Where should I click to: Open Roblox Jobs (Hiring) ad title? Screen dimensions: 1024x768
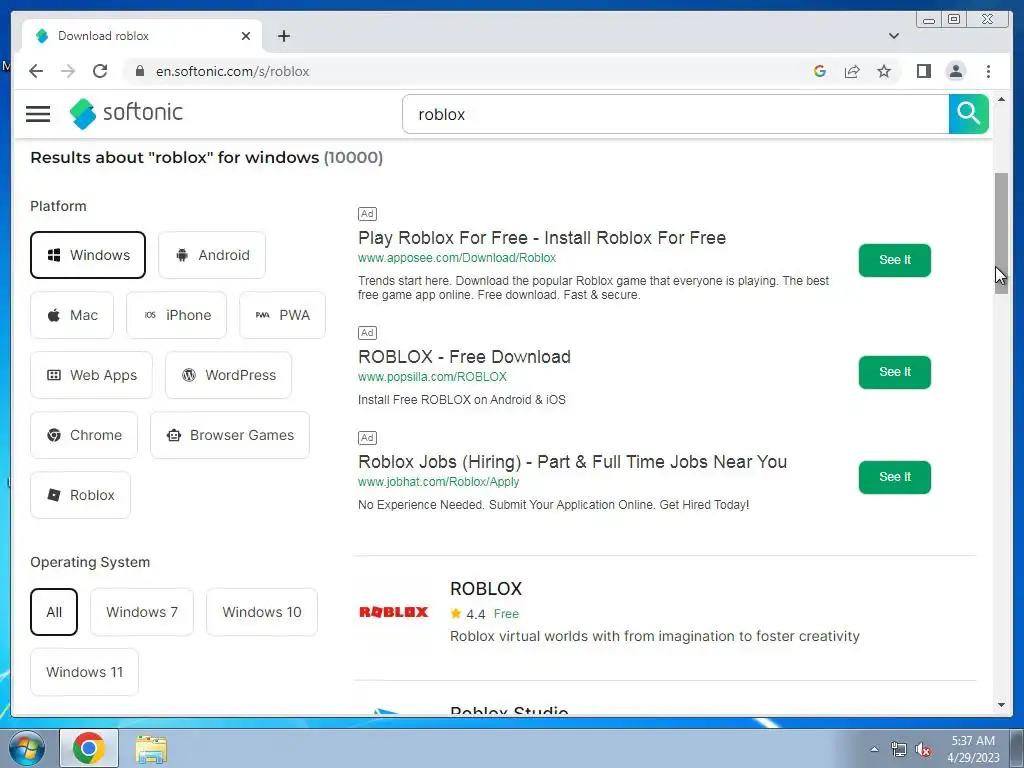[x=572, y=462]
